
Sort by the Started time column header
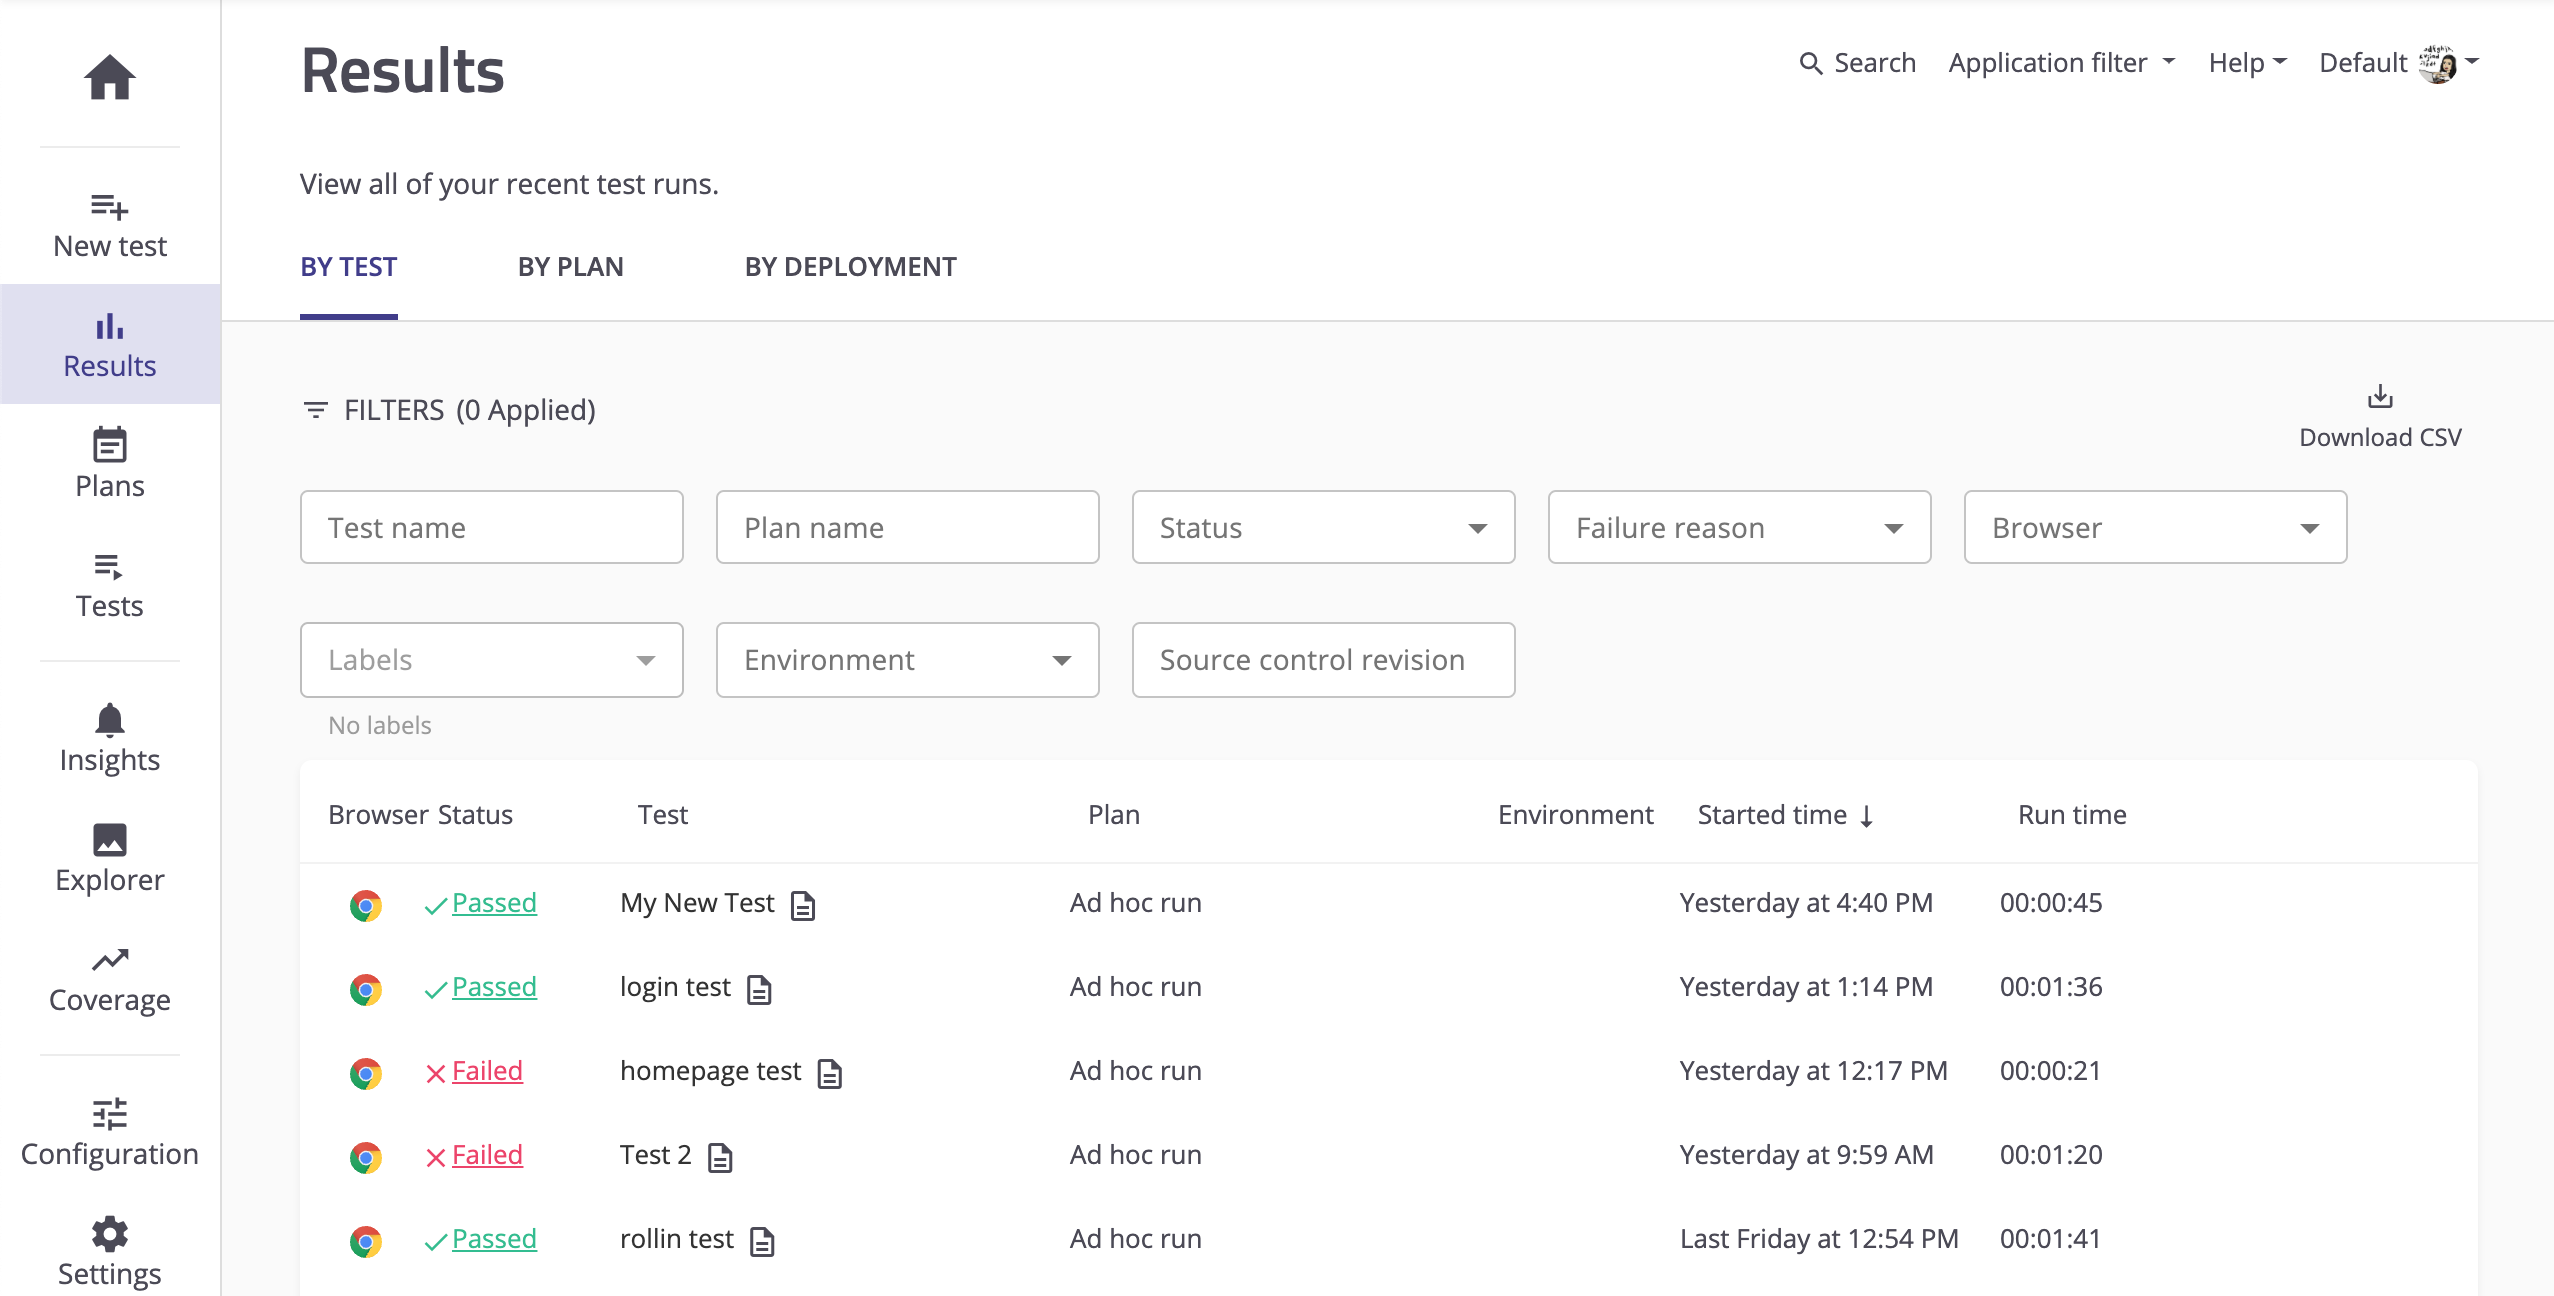coord(1785,815)
